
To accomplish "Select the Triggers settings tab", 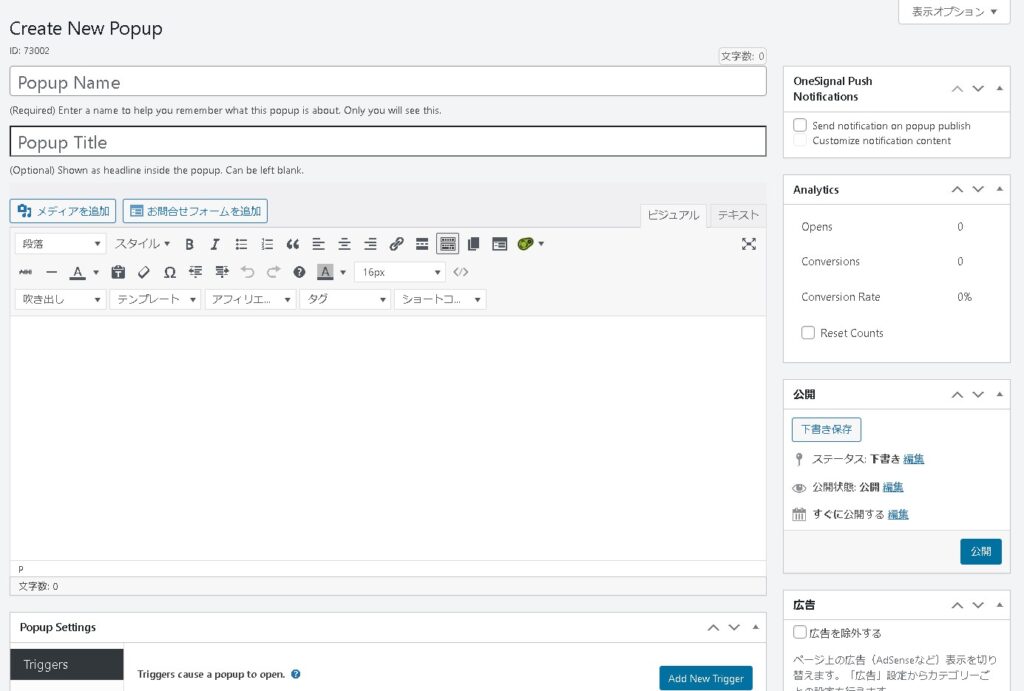I will [x=67, y=664].
